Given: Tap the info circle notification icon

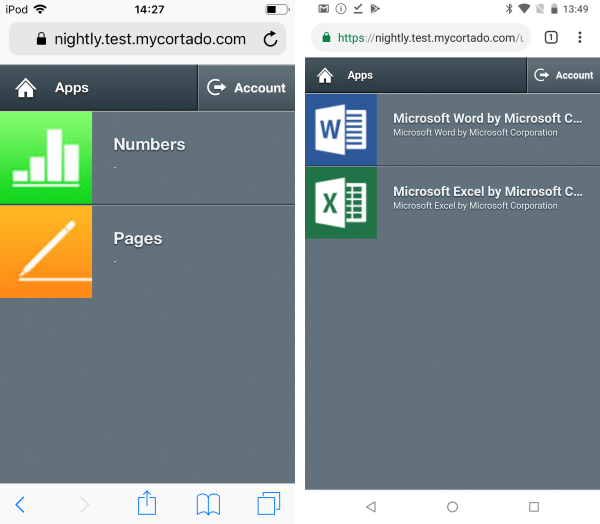Looking at the screenshot, I should tap(341, 8).
